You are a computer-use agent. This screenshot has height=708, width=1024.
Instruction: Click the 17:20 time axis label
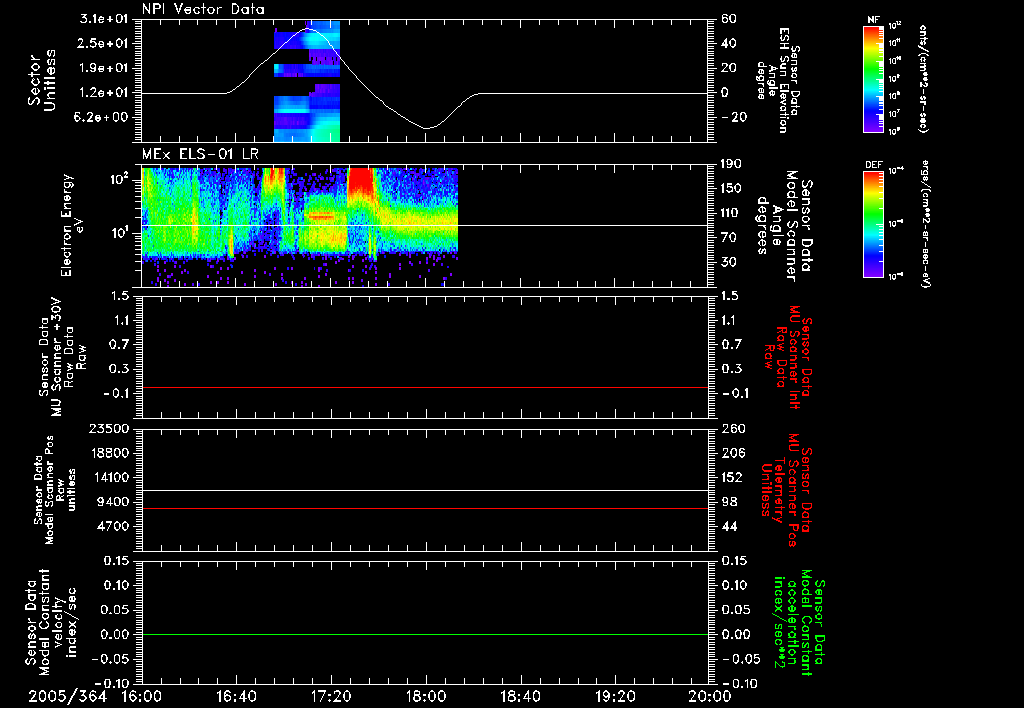pos(331,696)
